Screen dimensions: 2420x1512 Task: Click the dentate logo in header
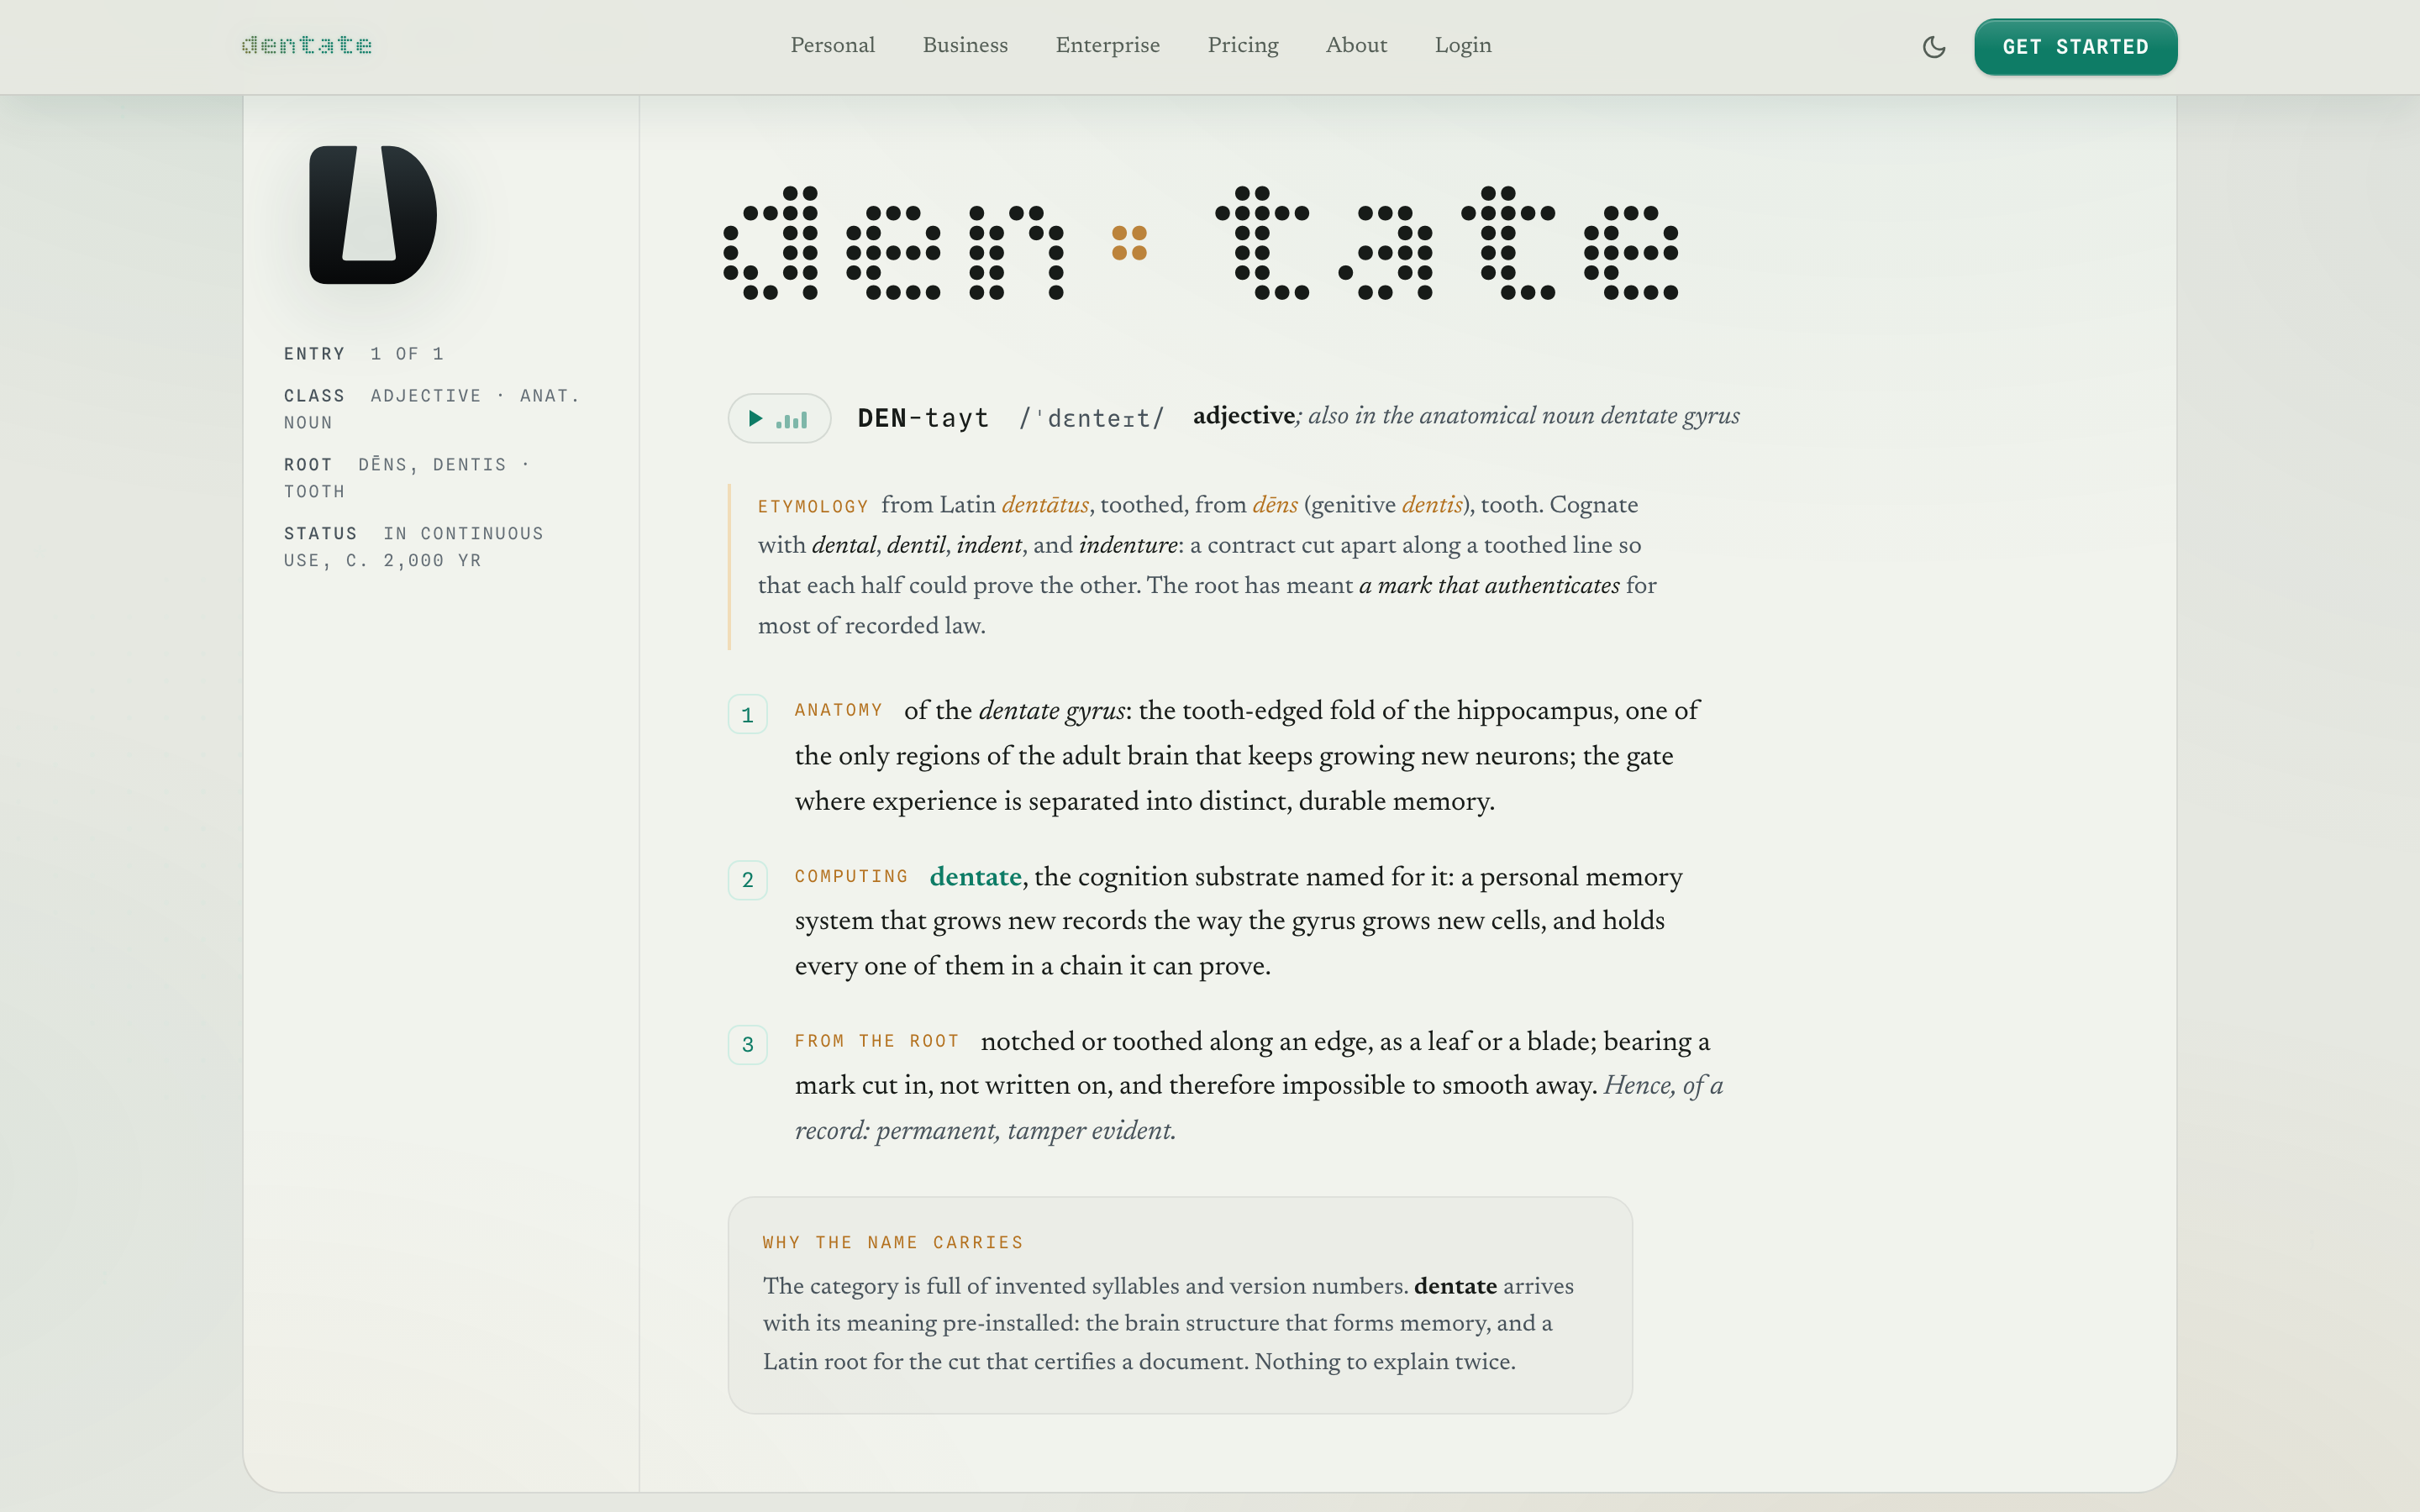(307, 45)
